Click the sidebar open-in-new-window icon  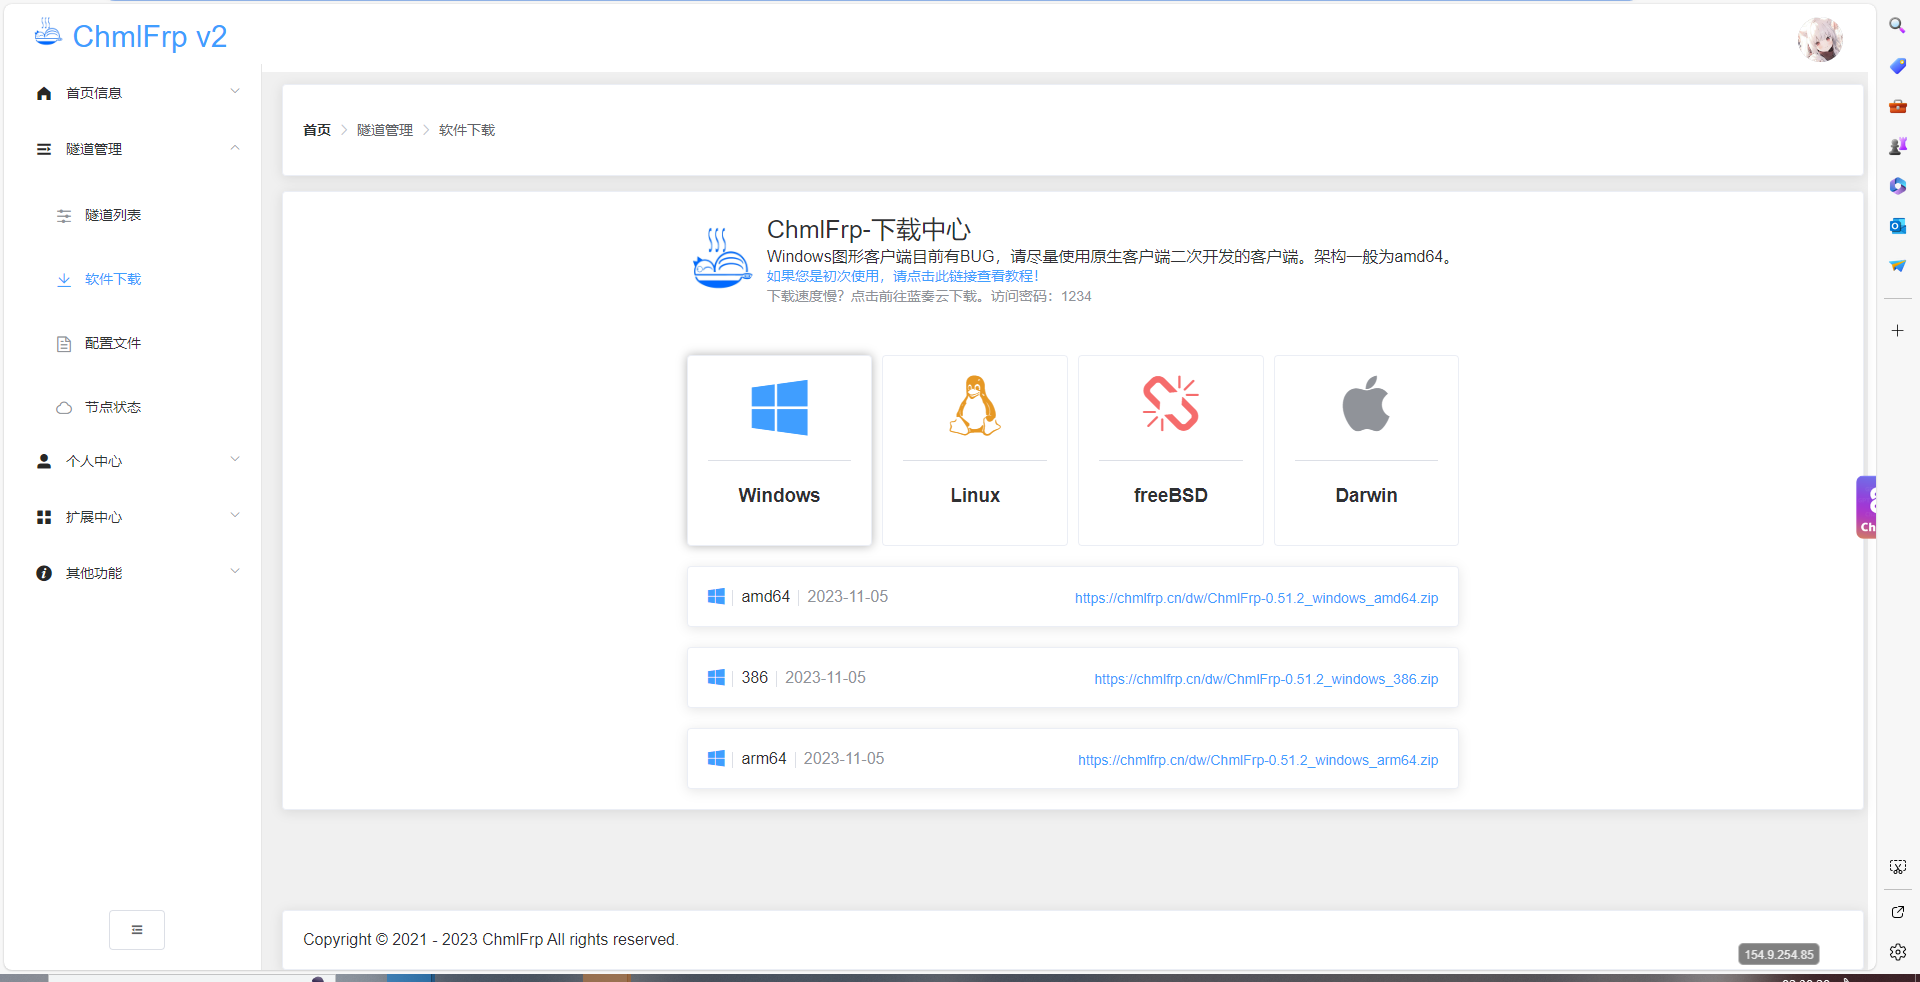[x=1898, y=912]
